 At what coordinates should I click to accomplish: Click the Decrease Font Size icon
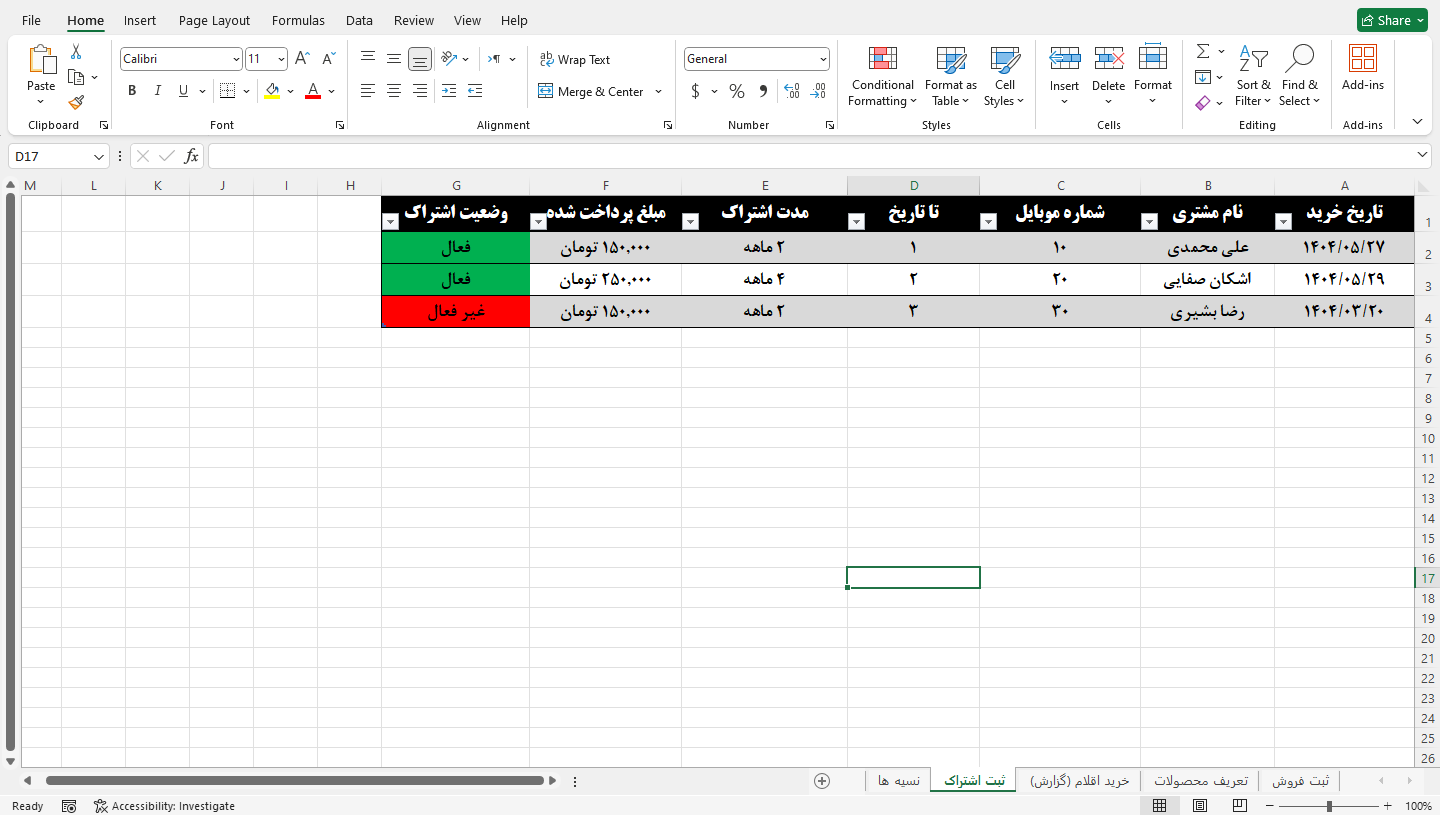pos(328,59)
